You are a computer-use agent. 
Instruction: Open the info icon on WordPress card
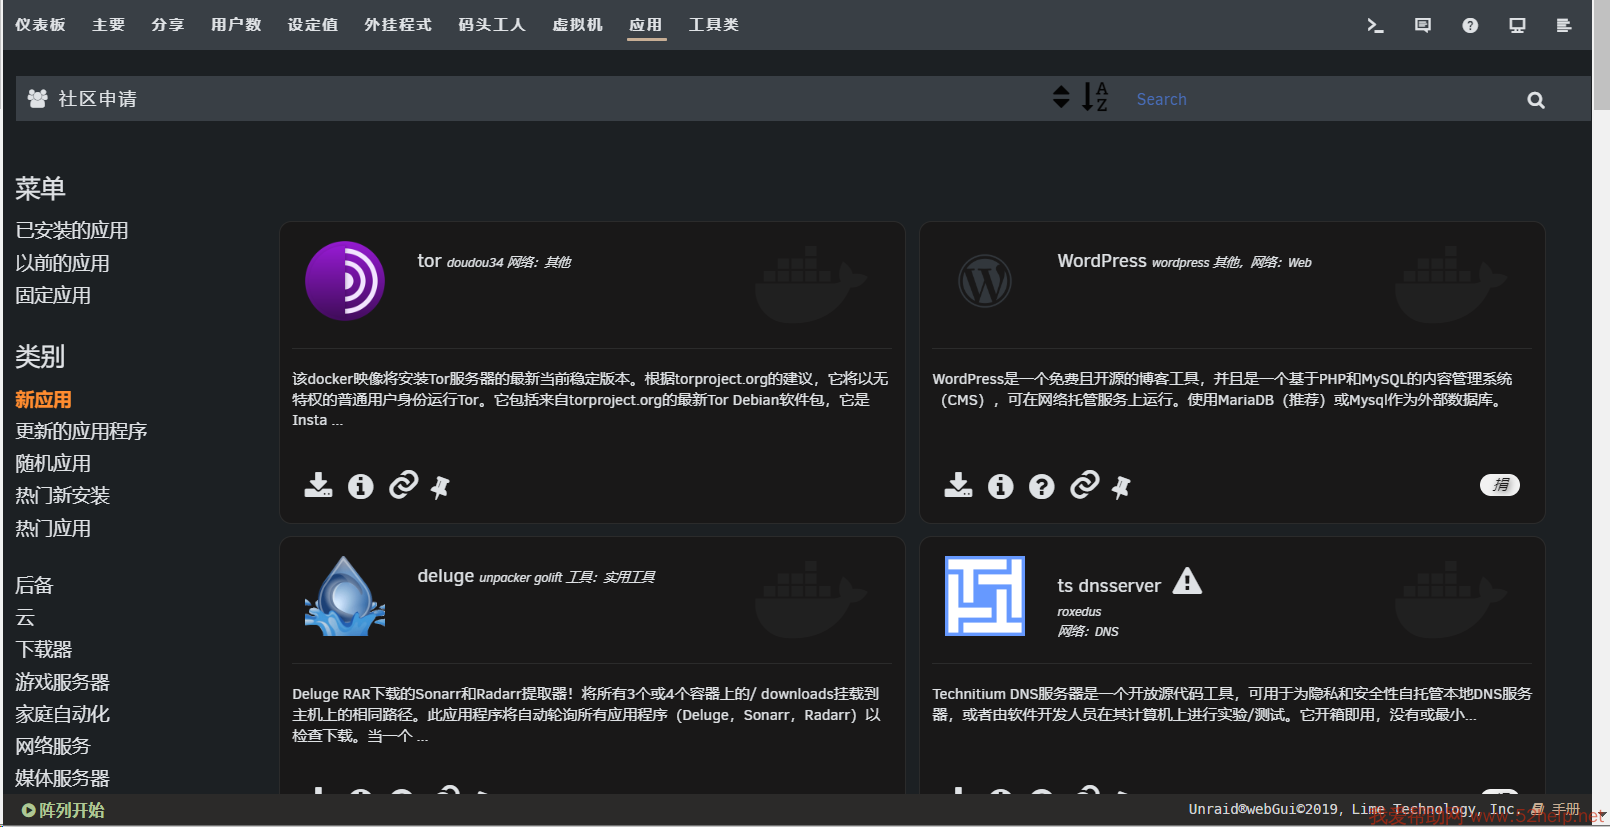pyautogui.click(x=1000, y=487)
